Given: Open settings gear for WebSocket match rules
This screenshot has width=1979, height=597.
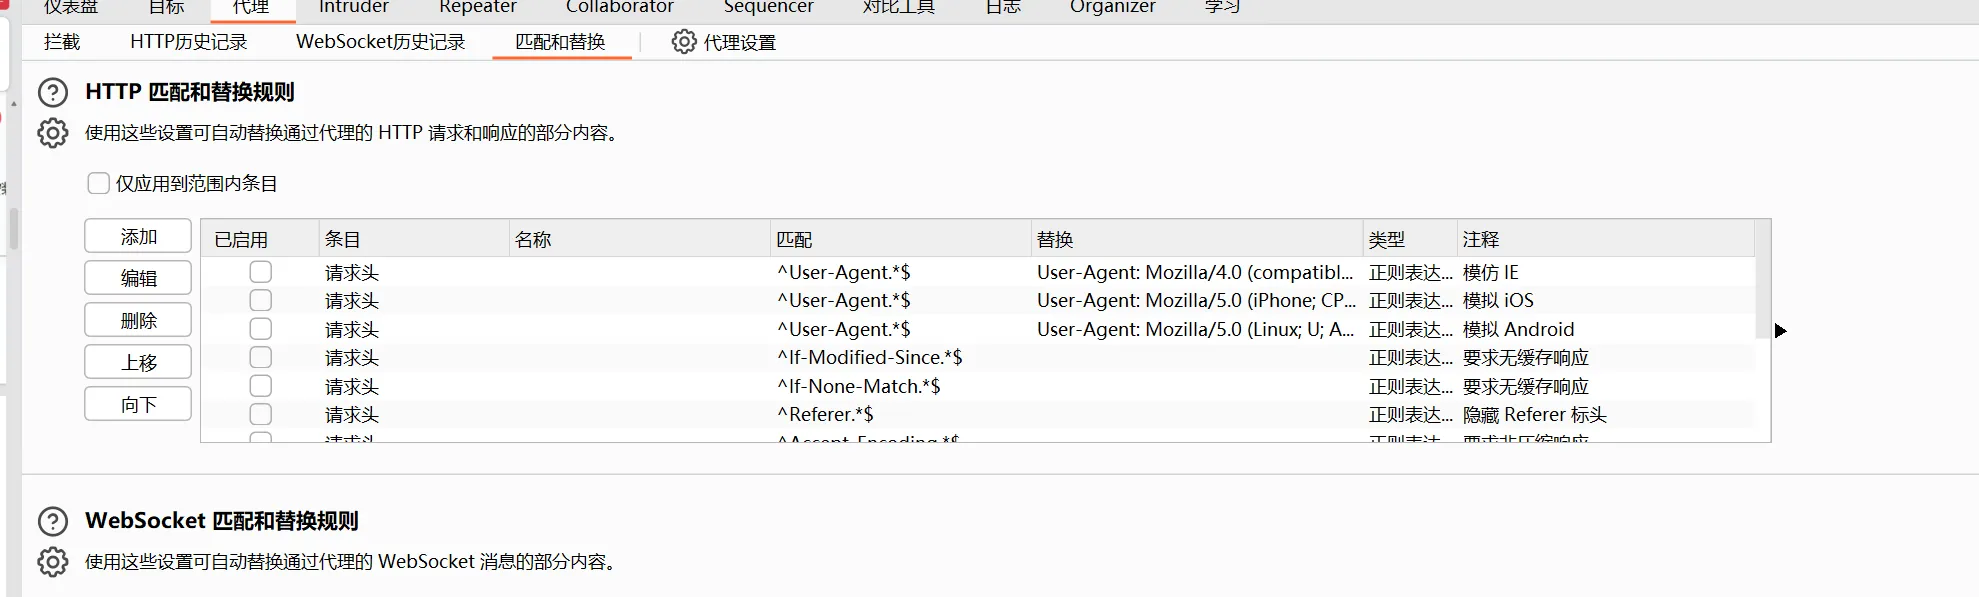Looking at the screenshot, I should point(53,562).
